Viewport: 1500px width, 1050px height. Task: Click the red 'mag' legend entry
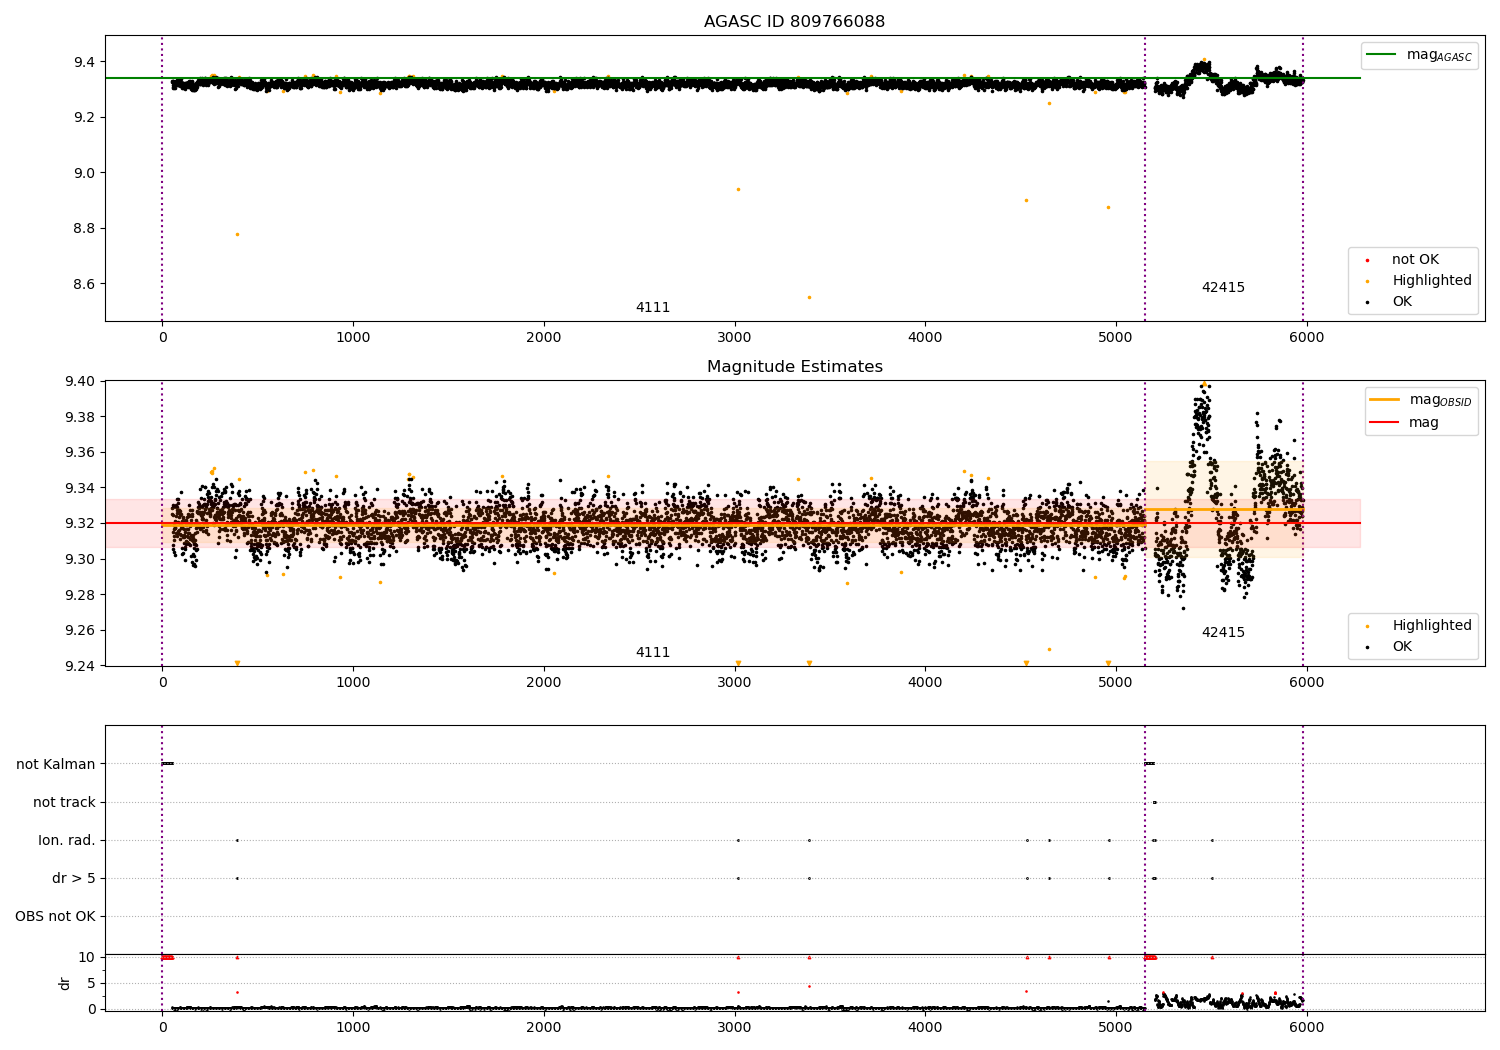click(1405, 423)
